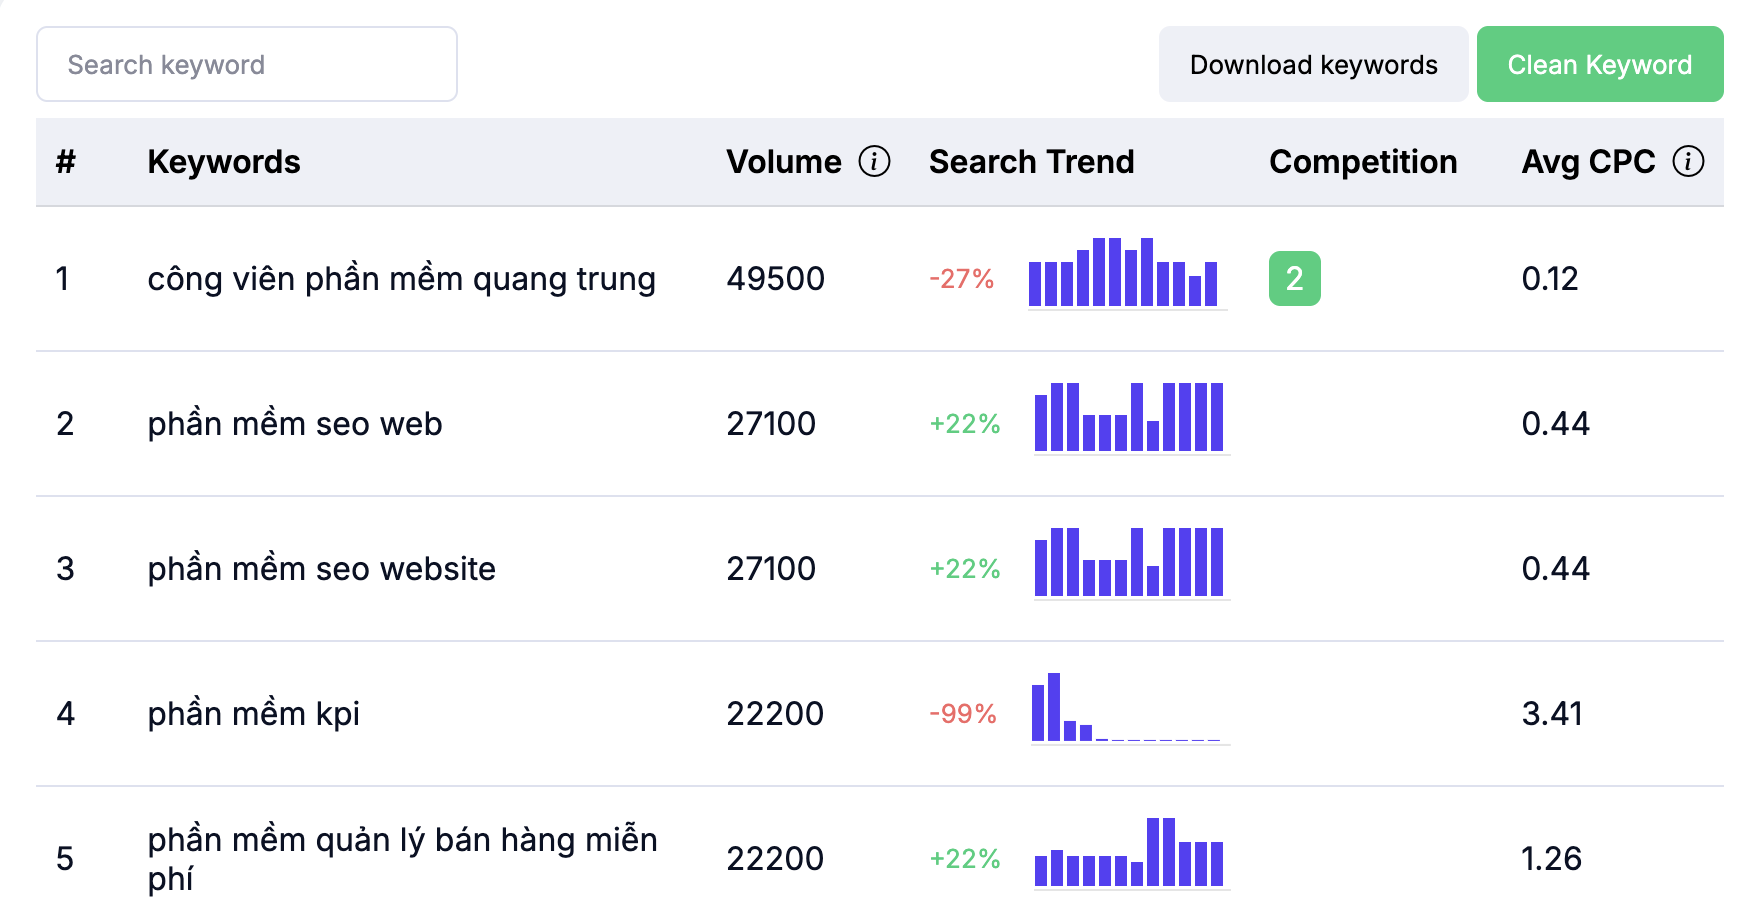Click the Search keyword input field
Viewport: 1752px width, 912px height.
coord(247,64)
